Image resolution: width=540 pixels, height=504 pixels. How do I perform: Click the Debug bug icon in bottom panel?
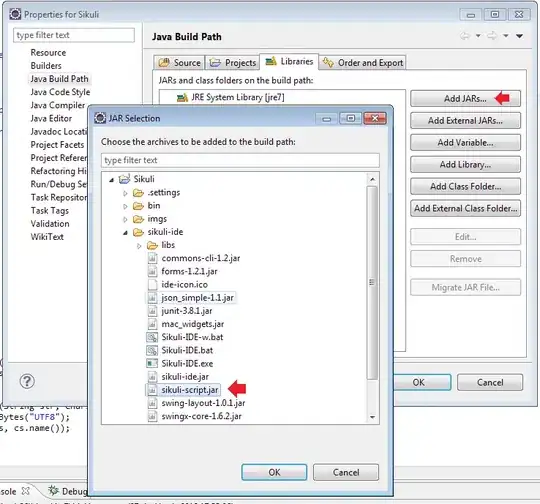pyautogui.click(x=53, y=490)
